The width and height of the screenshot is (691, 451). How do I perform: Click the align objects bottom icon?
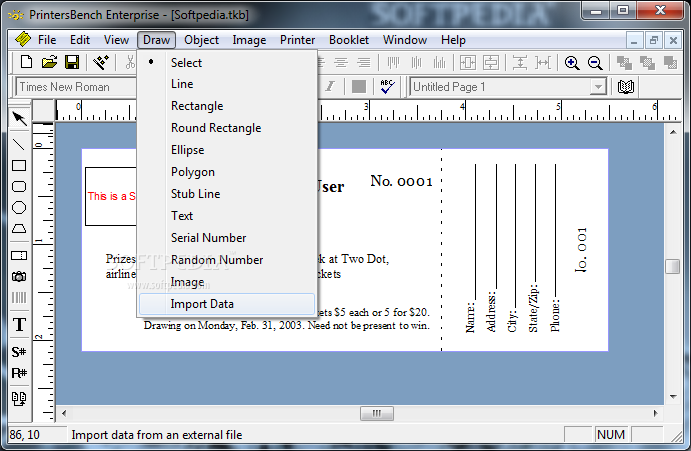coord(439,63)
